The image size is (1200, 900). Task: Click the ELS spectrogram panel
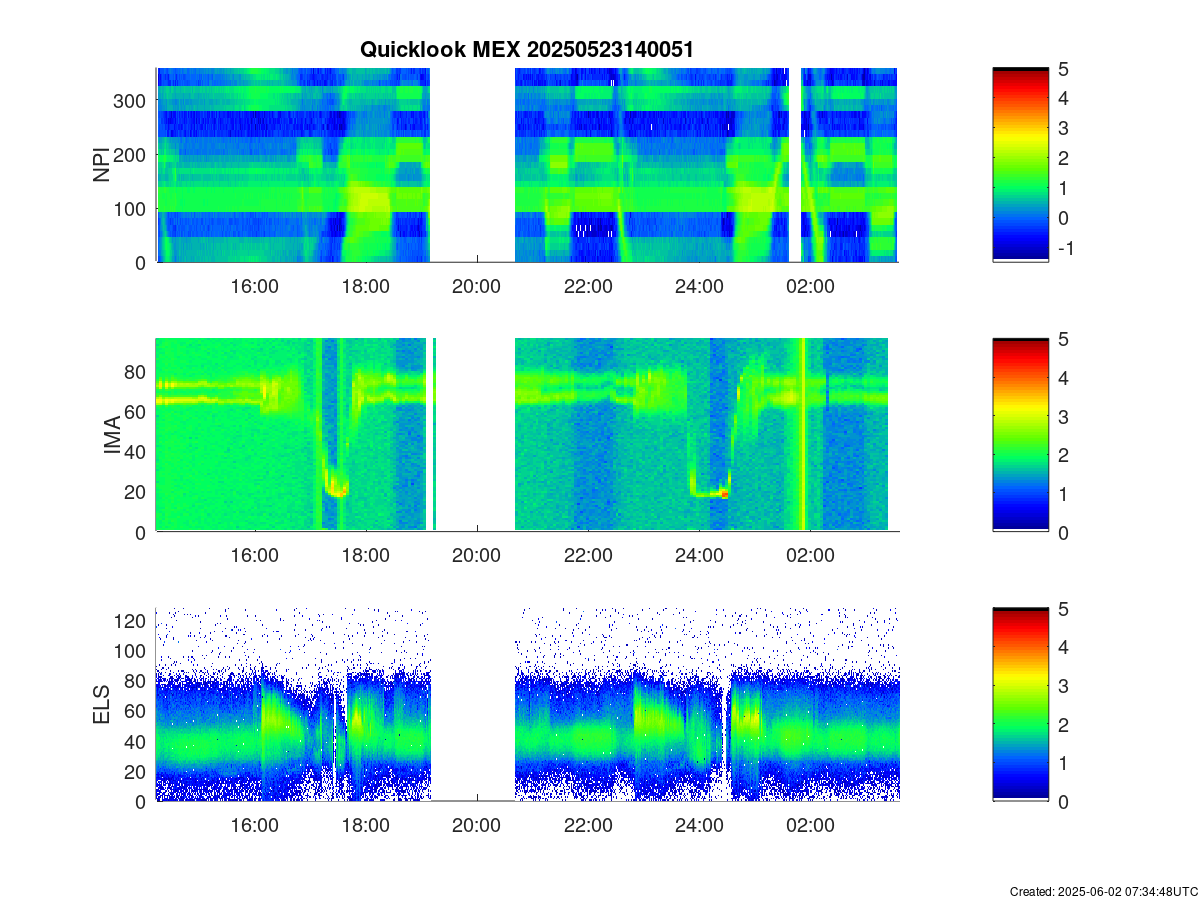pos(527,704)
